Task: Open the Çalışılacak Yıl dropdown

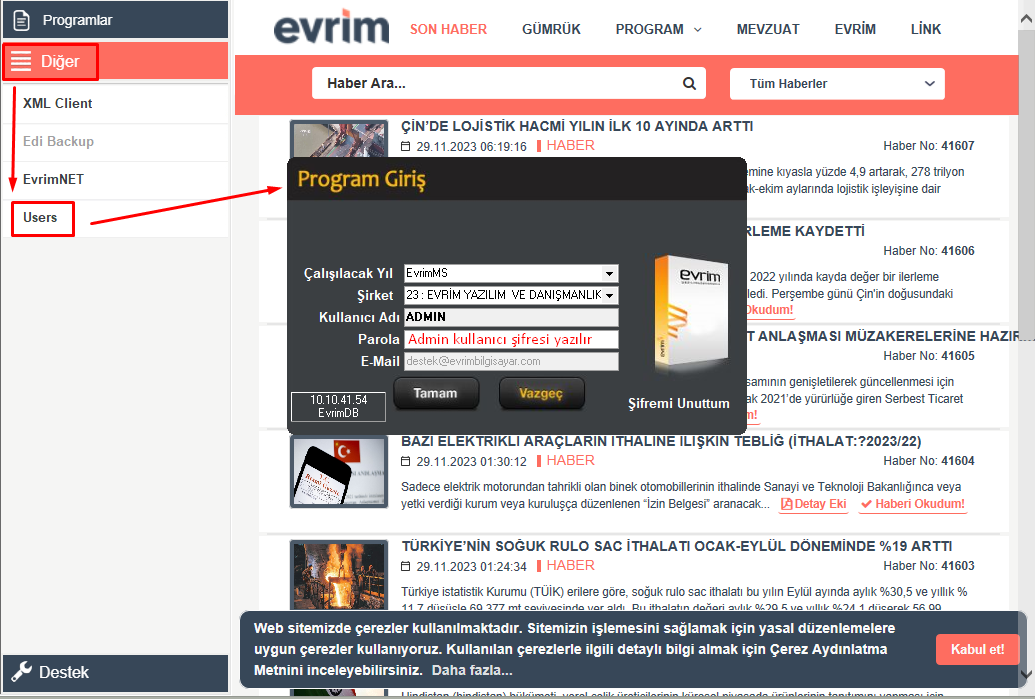Action: point(511,273)
